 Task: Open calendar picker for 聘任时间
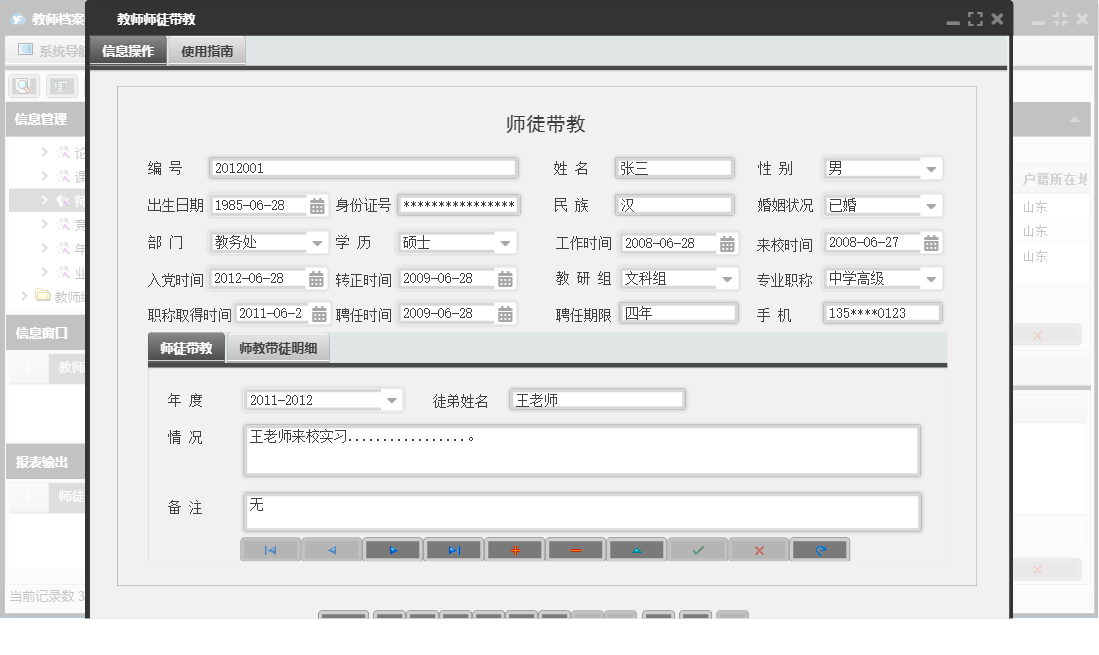(x=505, y=314)
